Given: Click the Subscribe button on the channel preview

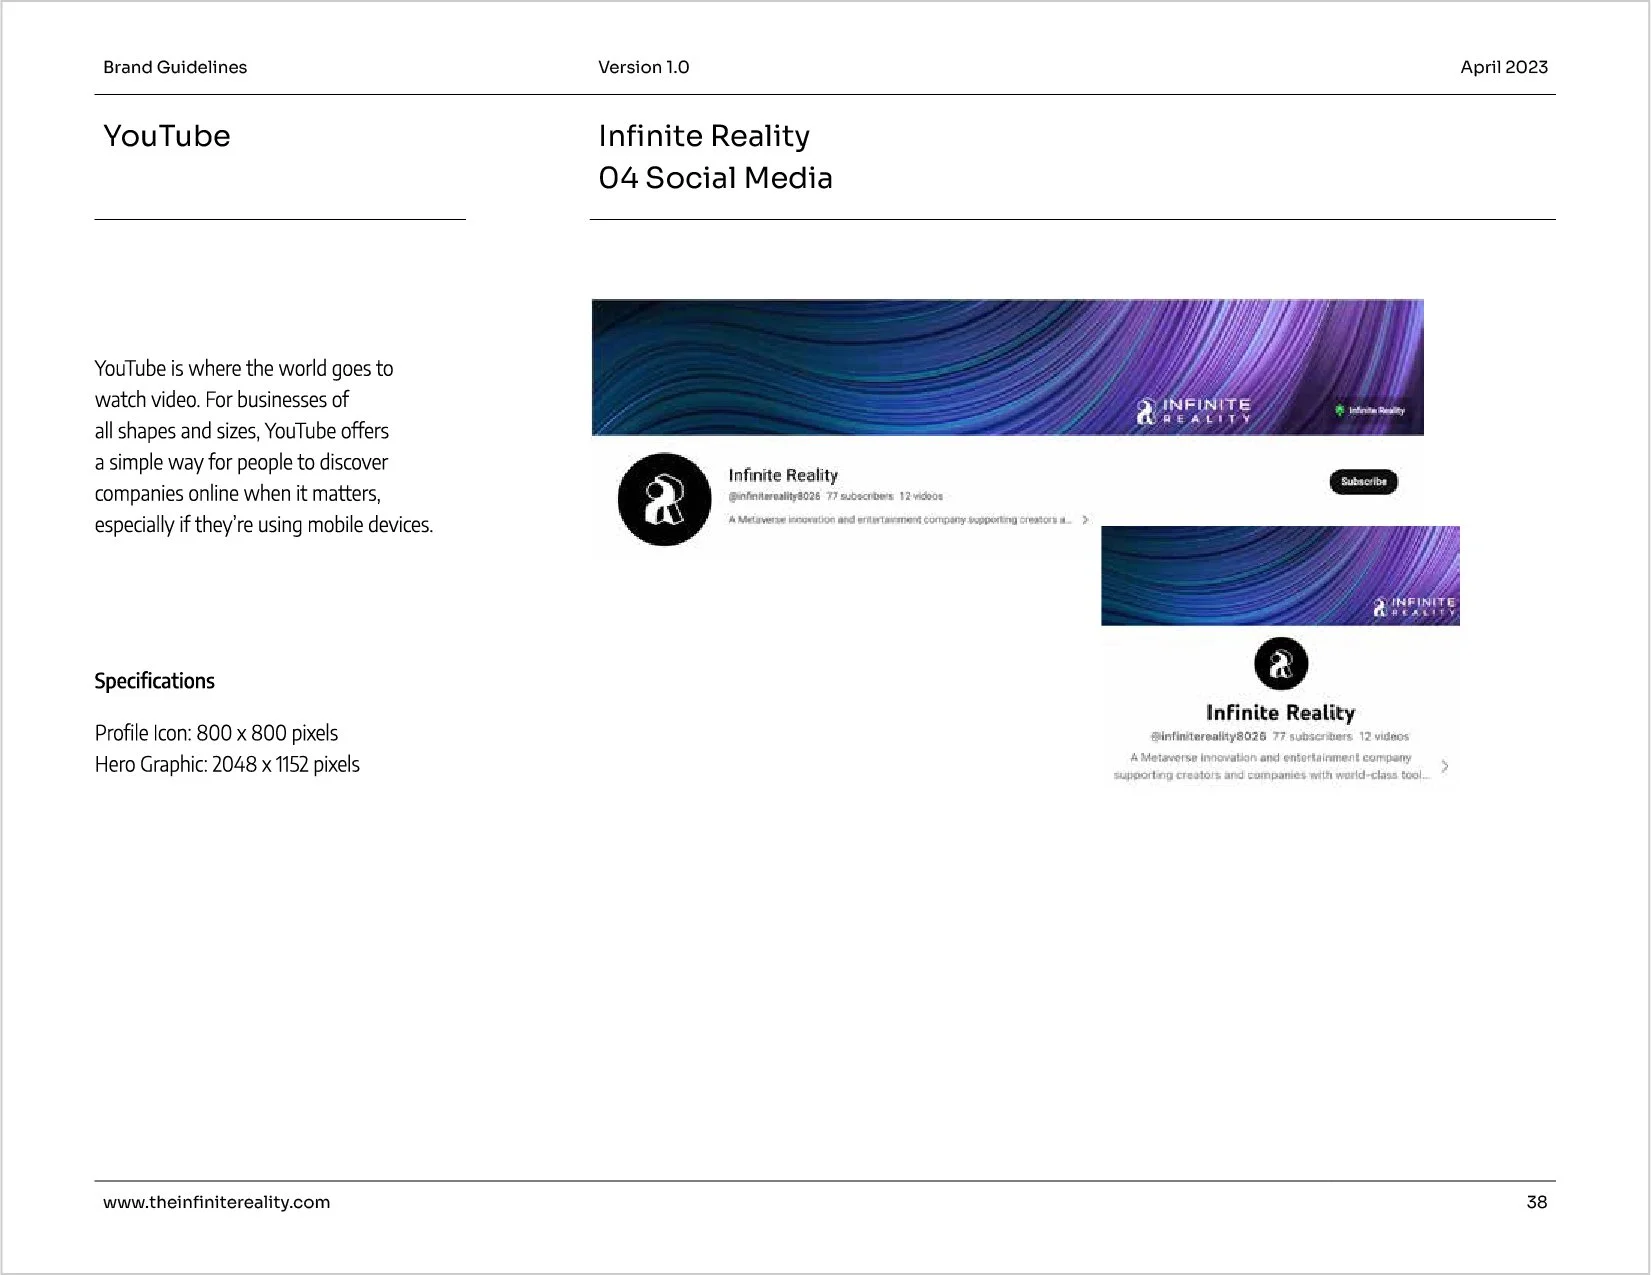Looking at the screenshot, I should click(1363, 481).
